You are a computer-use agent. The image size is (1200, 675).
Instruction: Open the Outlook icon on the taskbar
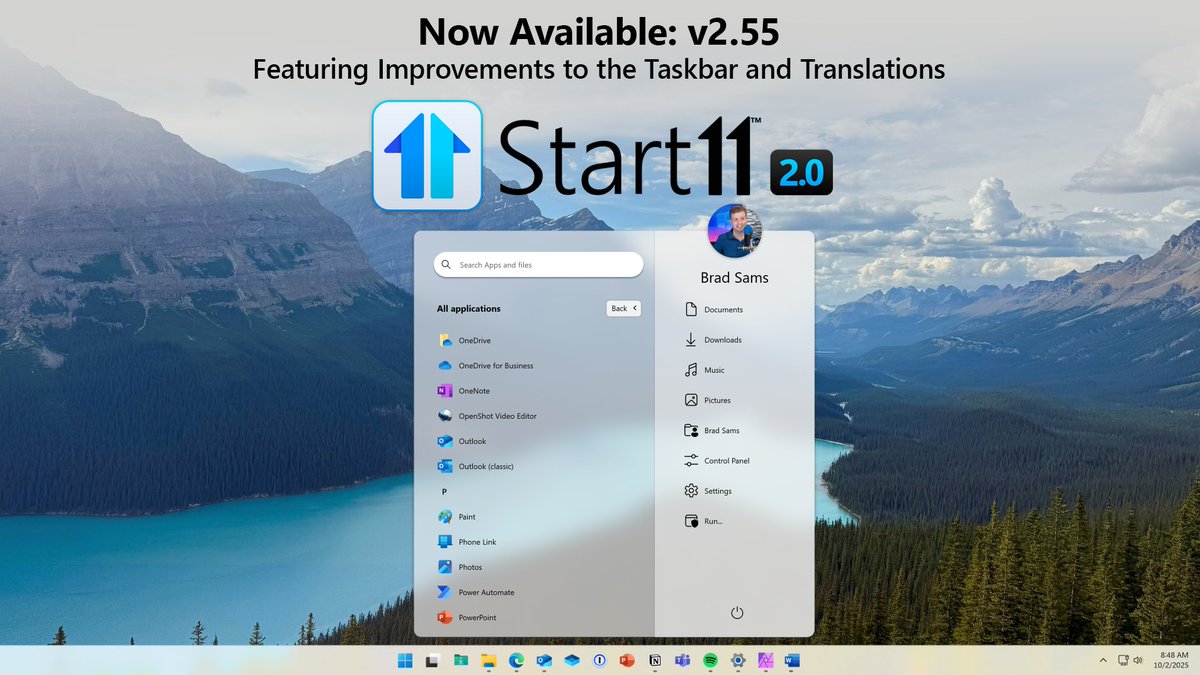coord(544,660)
